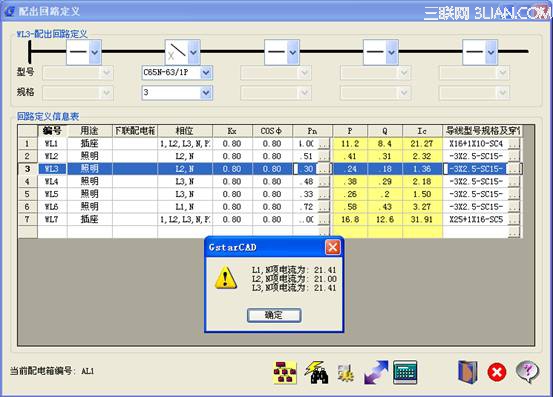Screen dimensions: 553x397
Task: Click wire spec browse button in WL7 row
Action: point(514,220)
